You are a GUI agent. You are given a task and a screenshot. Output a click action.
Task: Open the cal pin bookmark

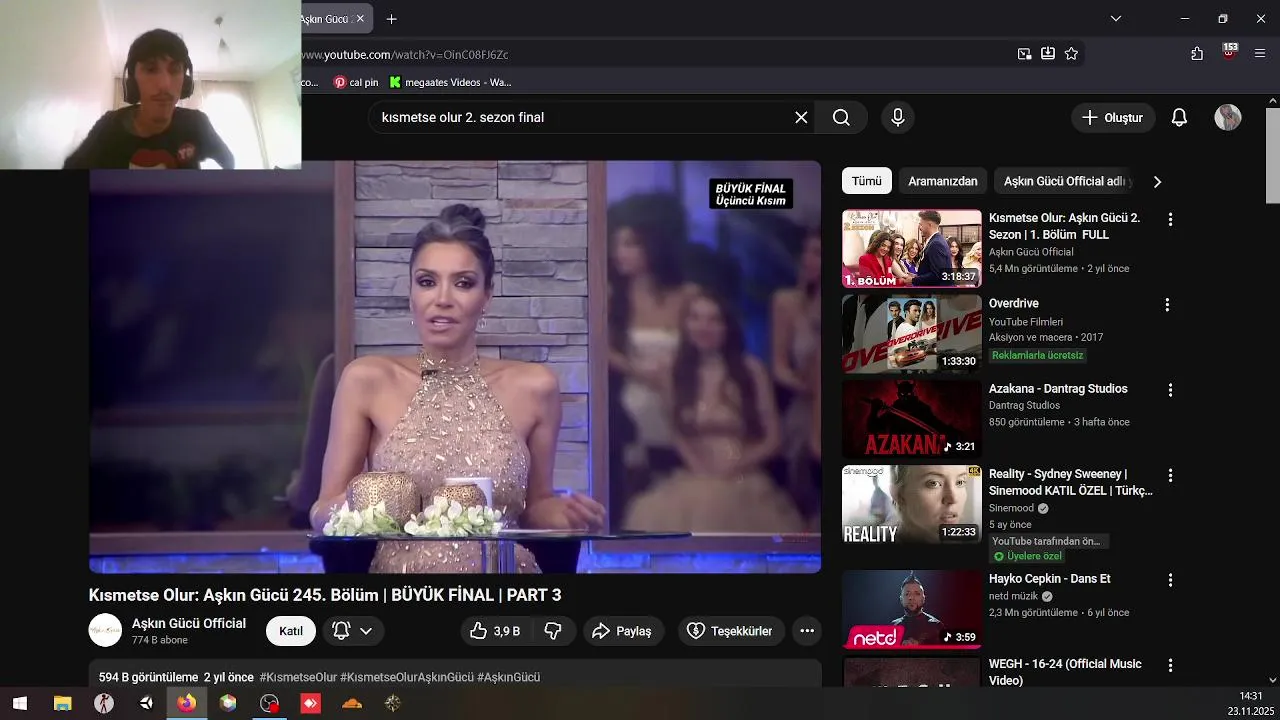356,82
